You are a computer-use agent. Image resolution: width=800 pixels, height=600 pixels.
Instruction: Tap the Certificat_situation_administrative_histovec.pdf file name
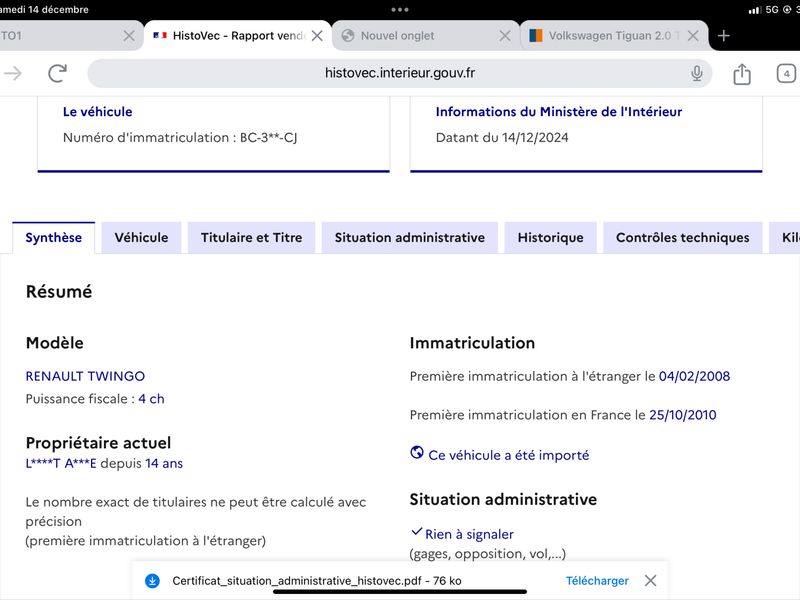(x=299, y=581)
